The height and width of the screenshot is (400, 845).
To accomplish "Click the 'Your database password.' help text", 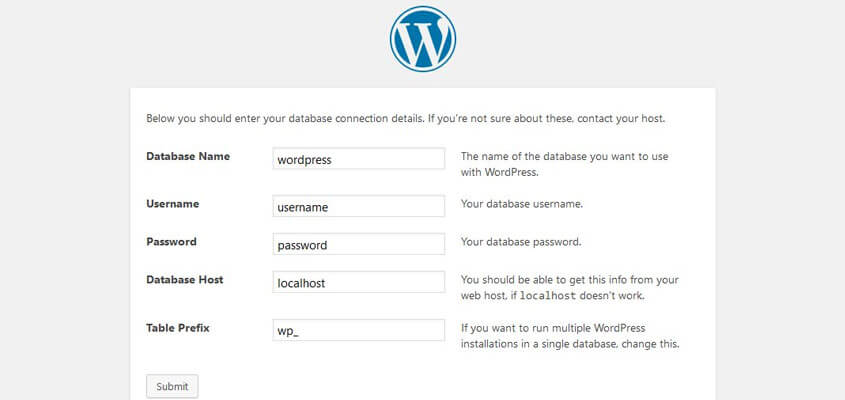I will coord(521,242).
